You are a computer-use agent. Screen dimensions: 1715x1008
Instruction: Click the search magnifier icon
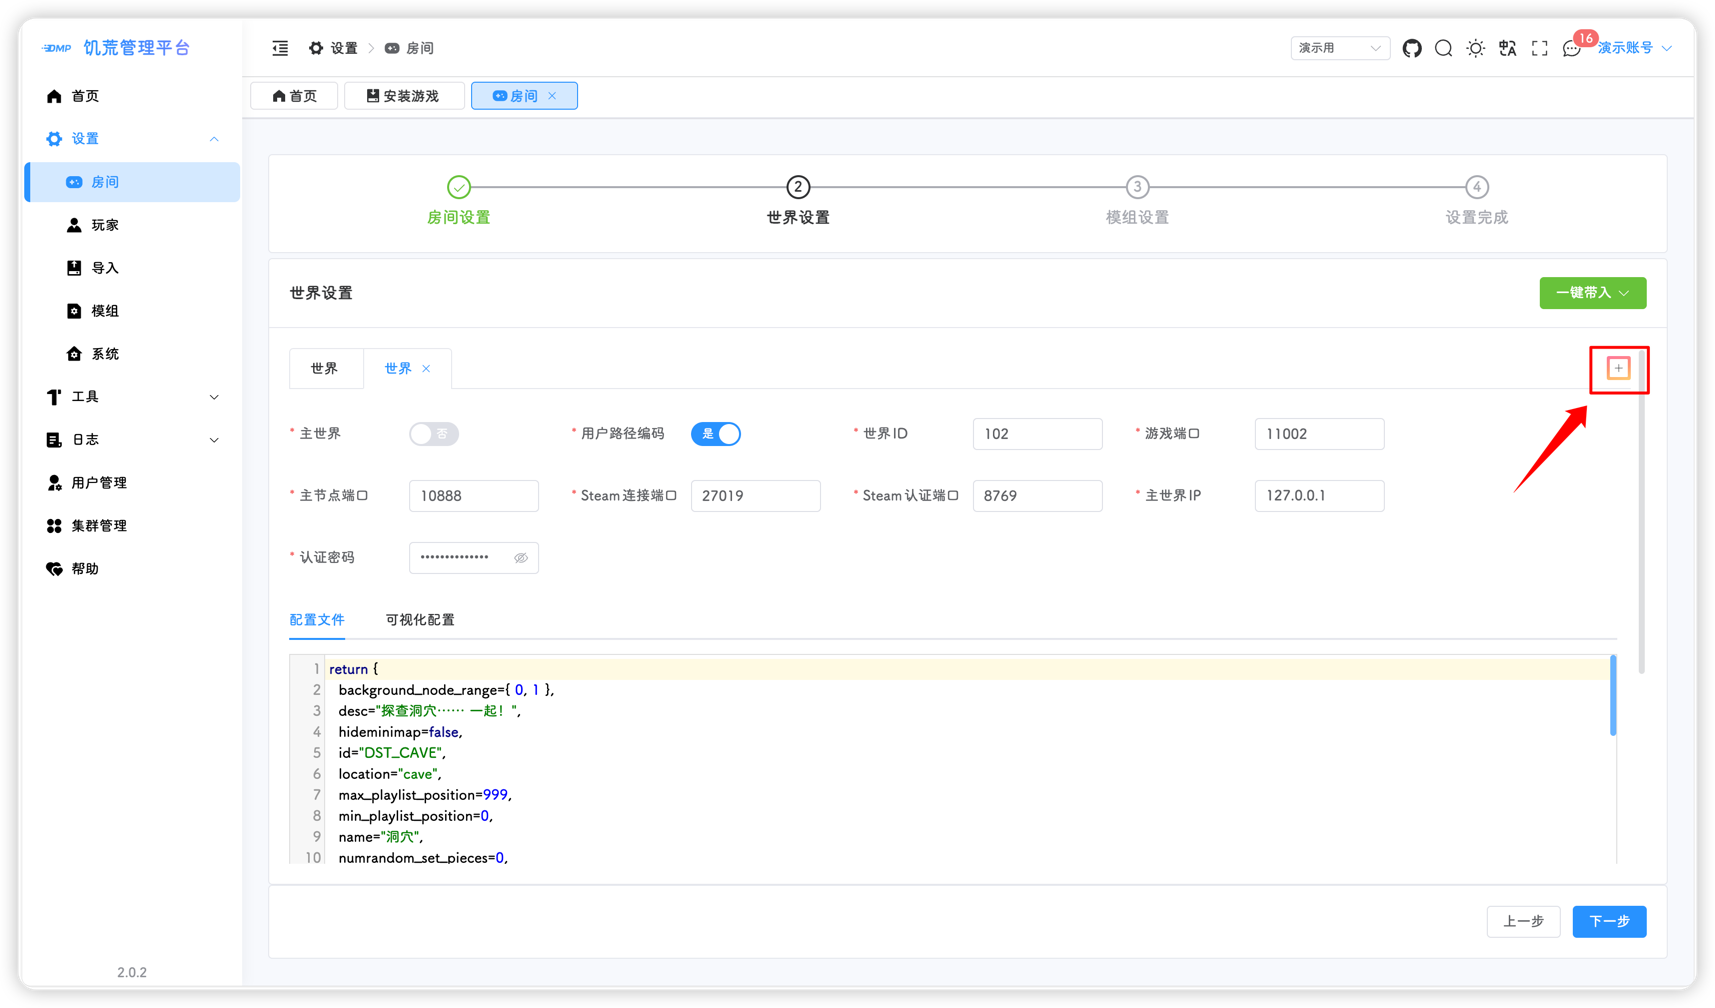pos(1443,48)
